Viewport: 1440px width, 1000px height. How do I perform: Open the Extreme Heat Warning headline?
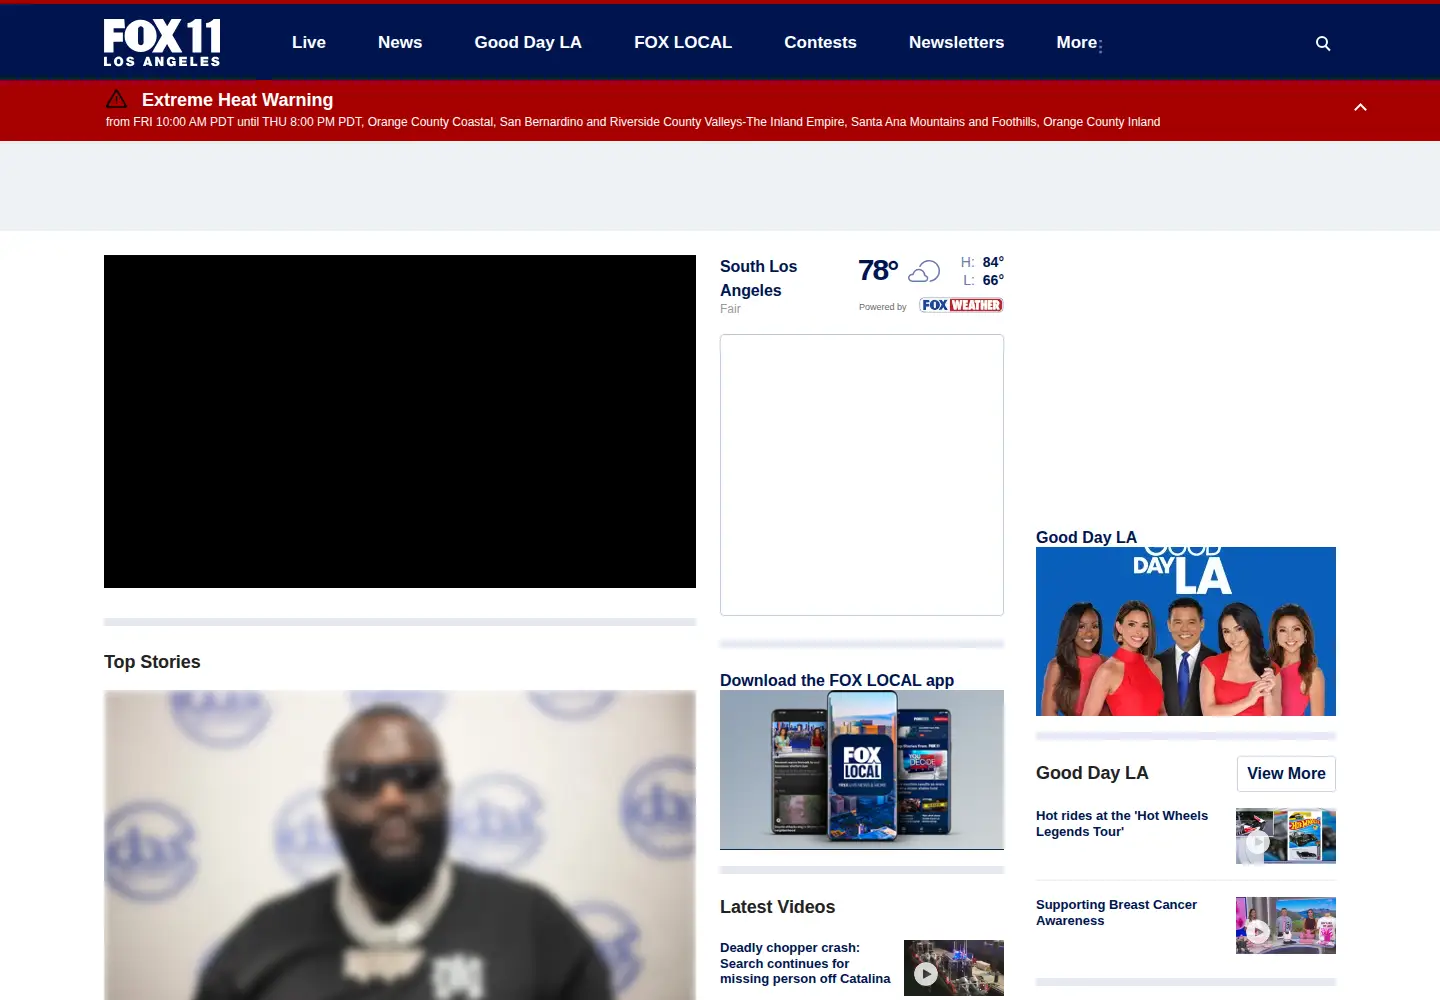pos(237,99)
